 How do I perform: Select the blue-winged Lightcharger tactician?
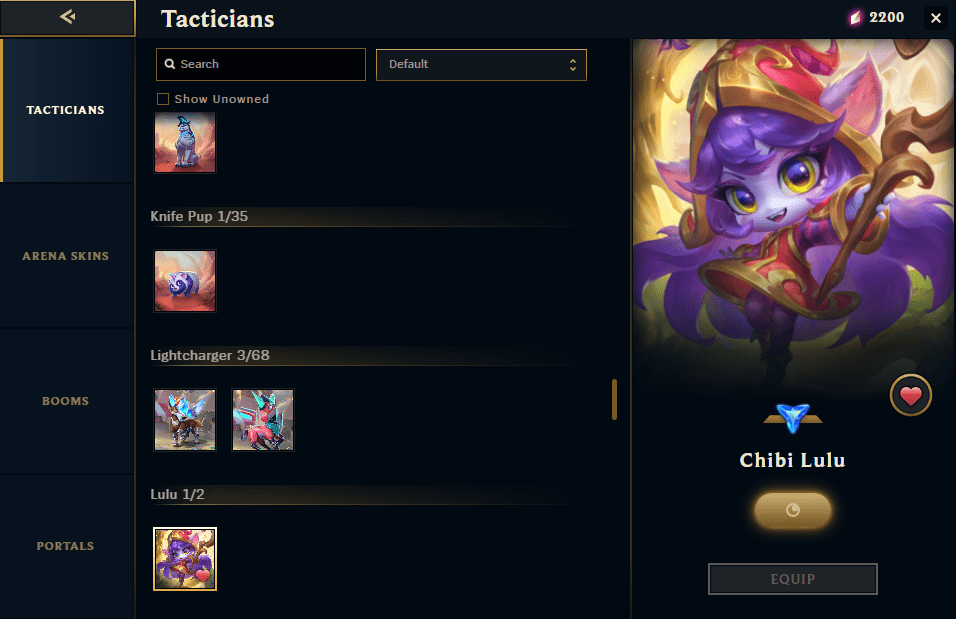click(185, 420)
